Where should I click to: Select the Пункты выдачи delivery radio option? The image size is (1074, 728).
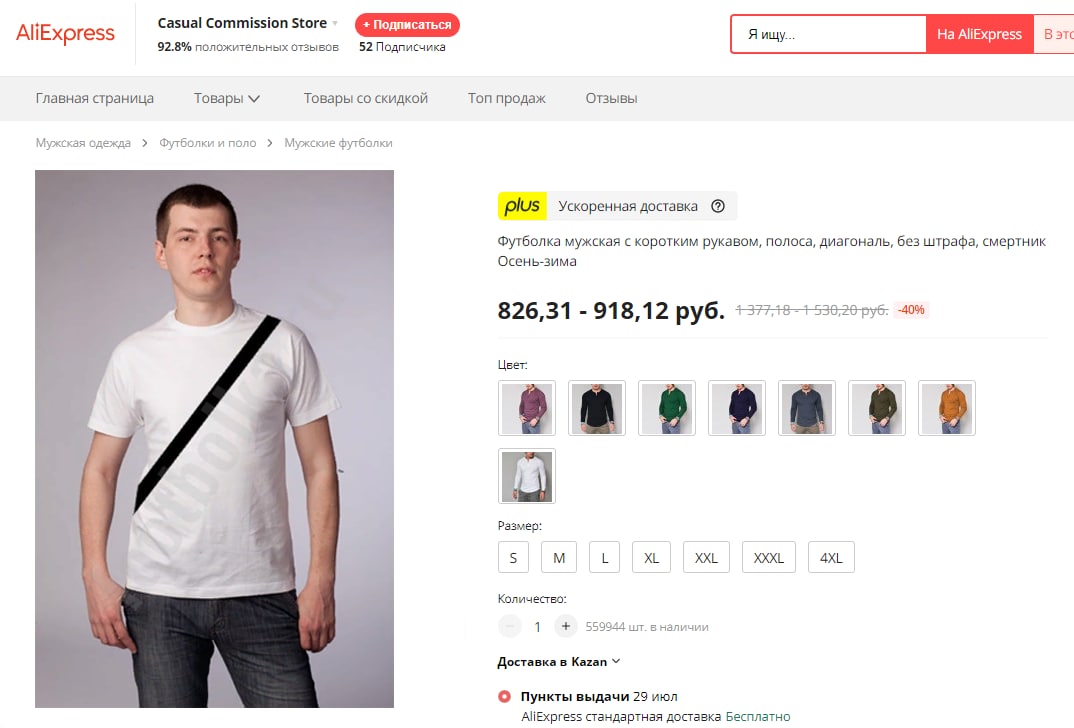click(x=504, y=696)
